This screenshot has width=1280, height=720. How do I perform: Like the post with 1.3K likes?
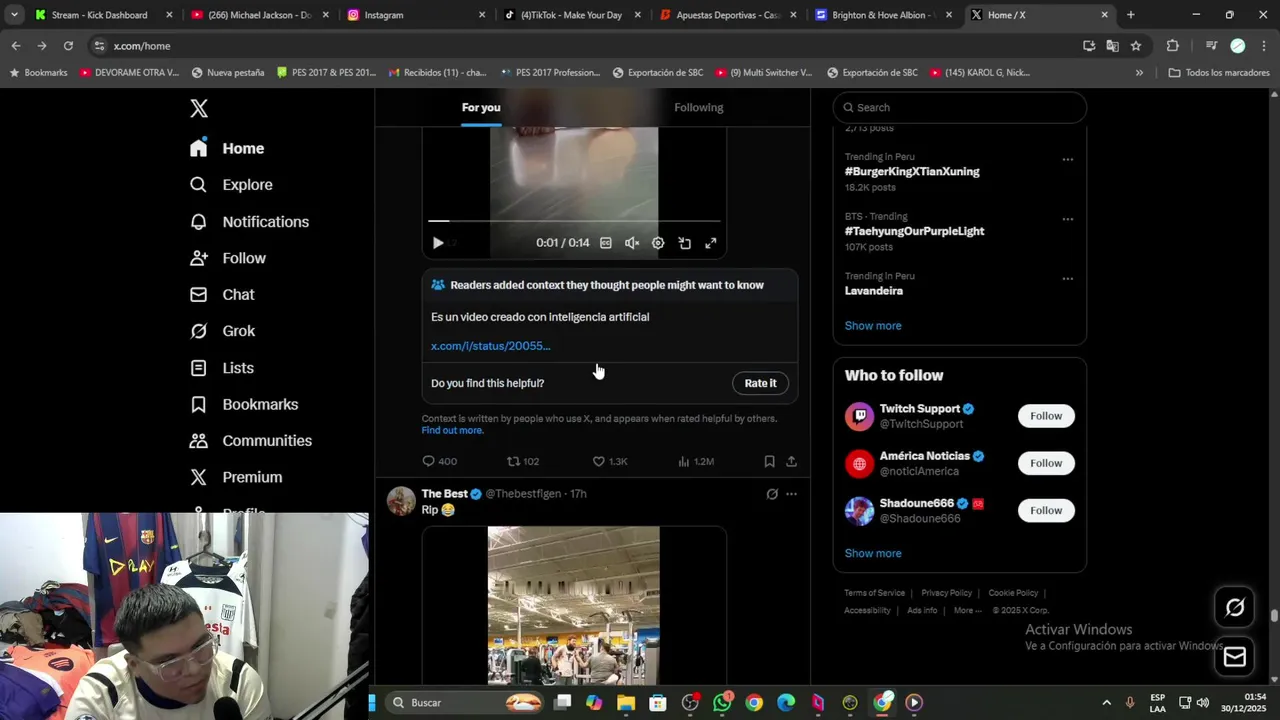coord(610,461)
